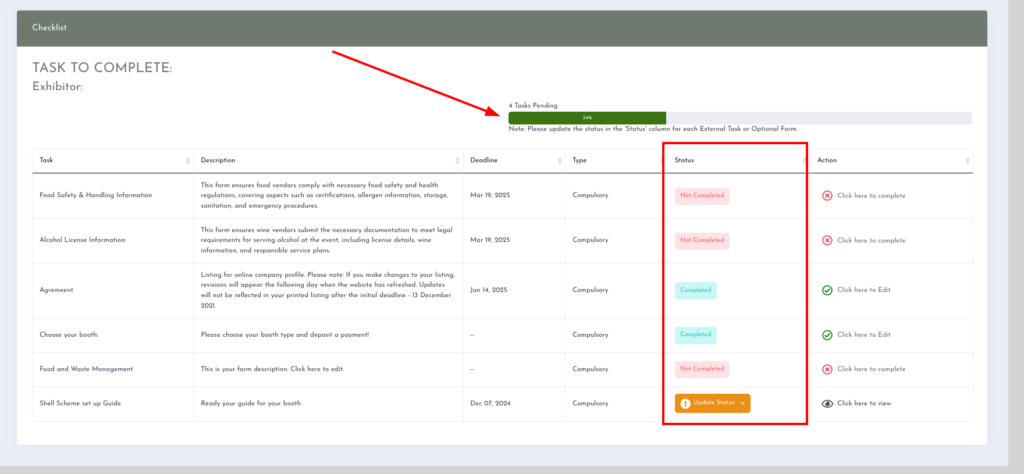This screenshot has width=1024, height=474.
Task: Click the red X icon for Alcohol License row
Action: [x=827, y=241]
